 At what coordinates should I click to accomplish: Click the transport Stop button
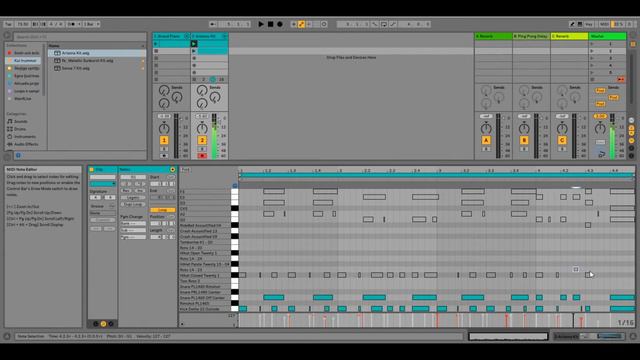pyautogui.click(x=270, y=24)
